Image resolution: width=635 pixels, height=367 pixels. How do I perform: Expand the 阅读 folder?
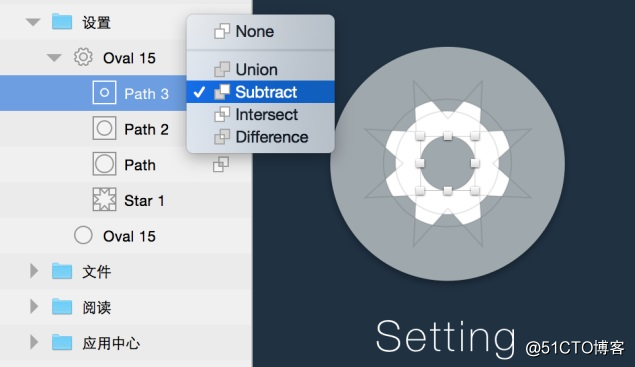click(34, 307)
